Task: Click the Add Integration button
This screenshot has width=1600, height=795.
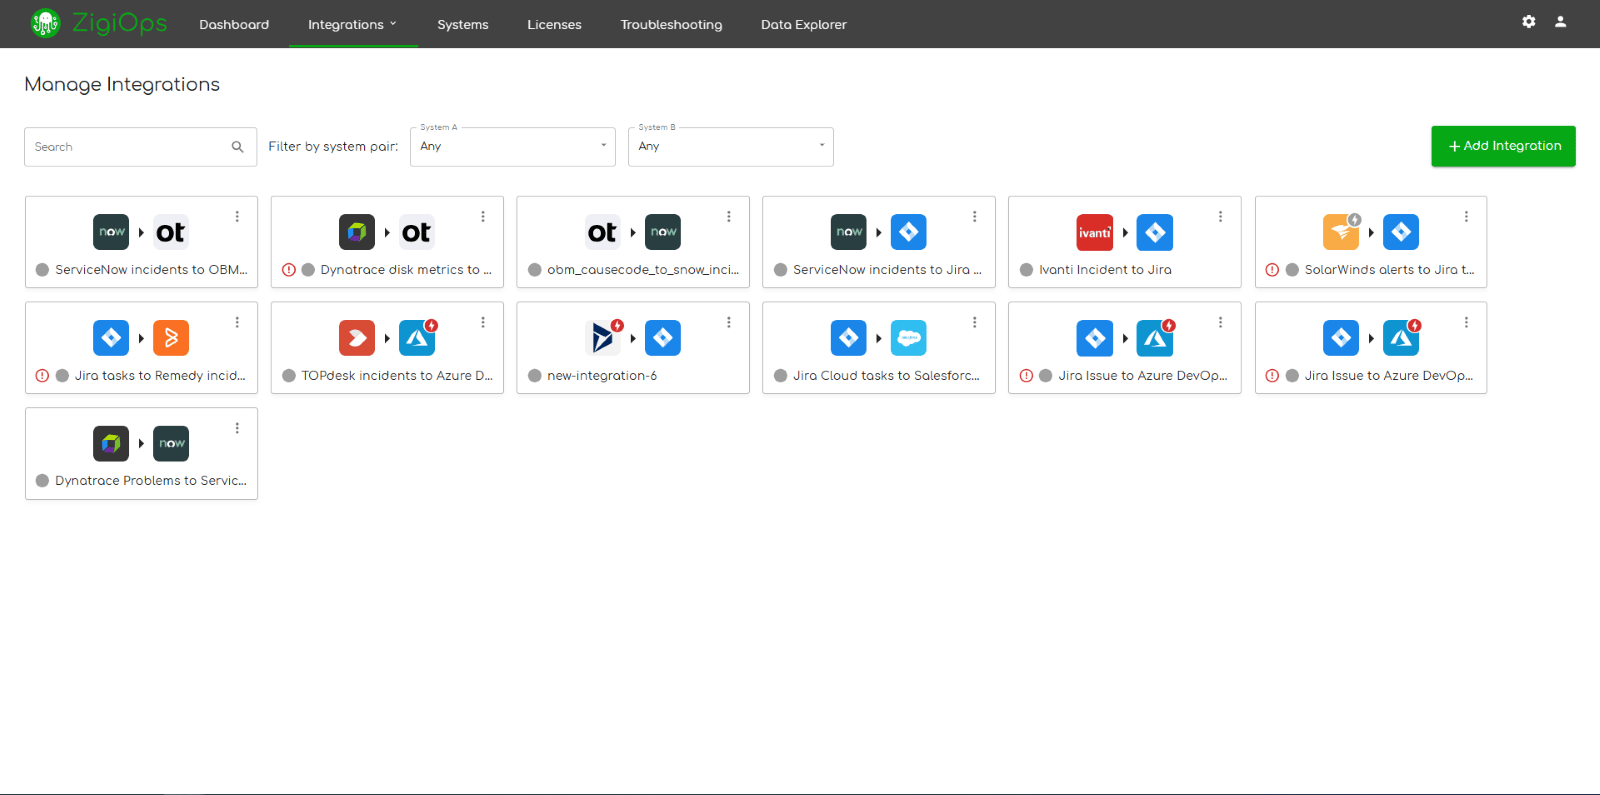Action: pos(1503,146)
